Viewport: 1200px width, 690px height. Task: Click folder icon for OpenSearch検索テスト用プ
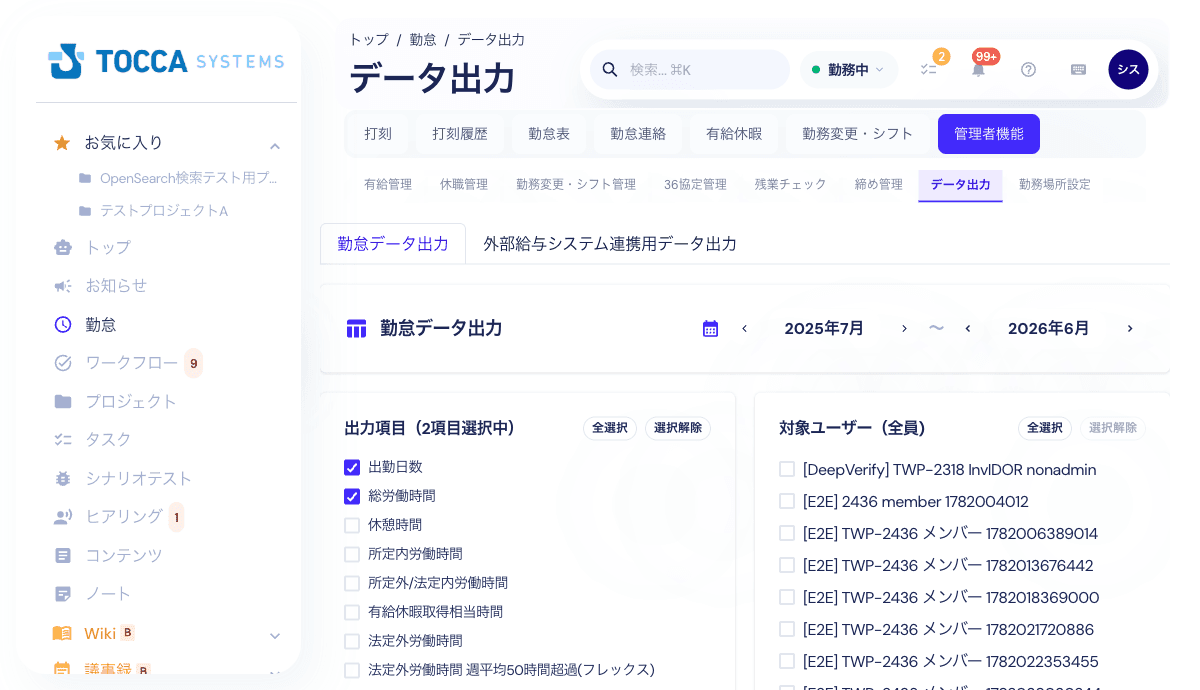coord(85,178)
